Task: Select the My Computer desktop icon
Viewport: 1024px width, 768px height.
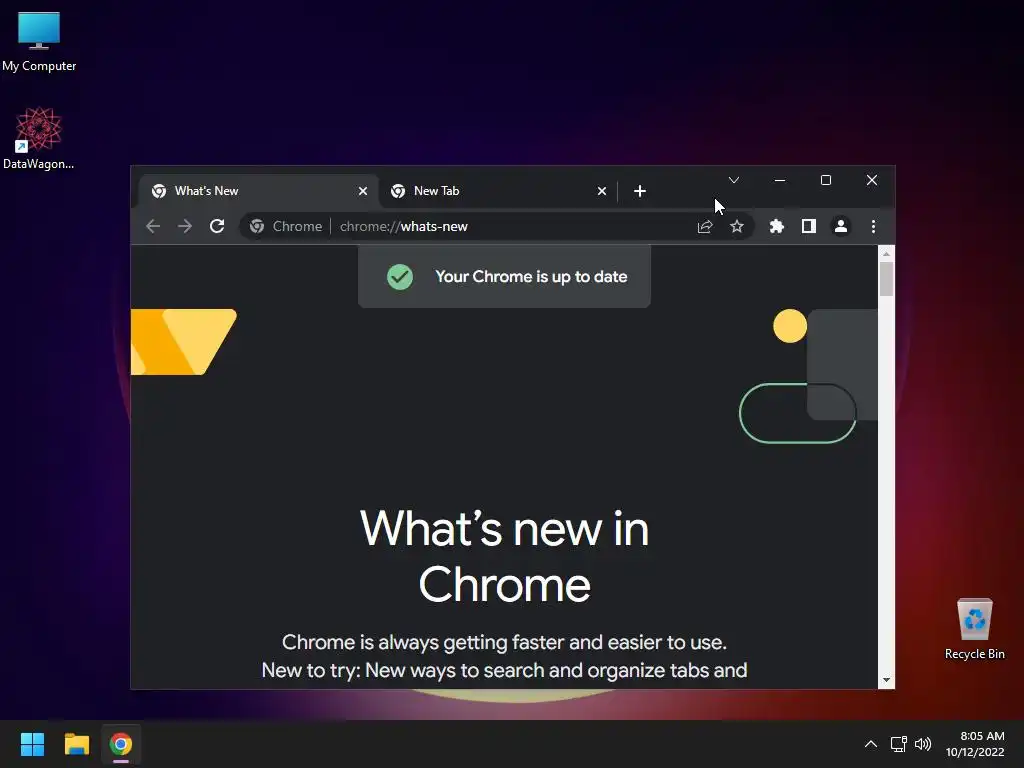Action: (39, 41)
